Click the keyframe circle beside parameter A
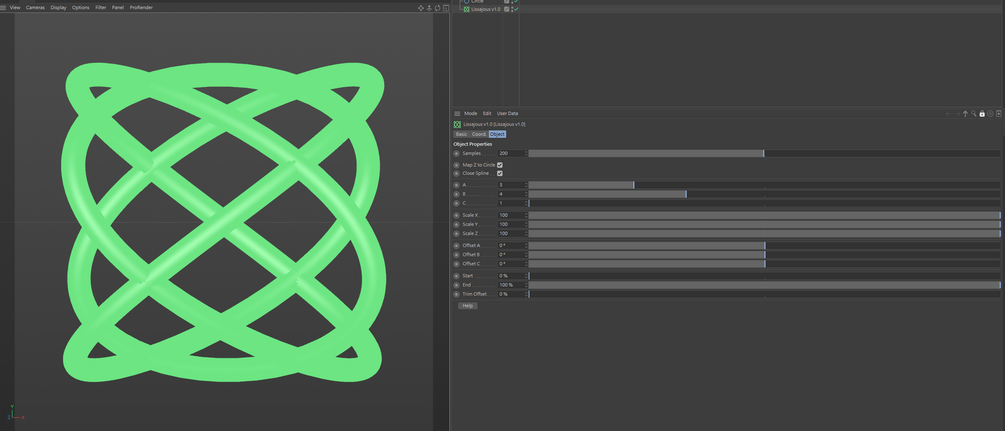The image size is (1005, 431). (x=456, y=185)
